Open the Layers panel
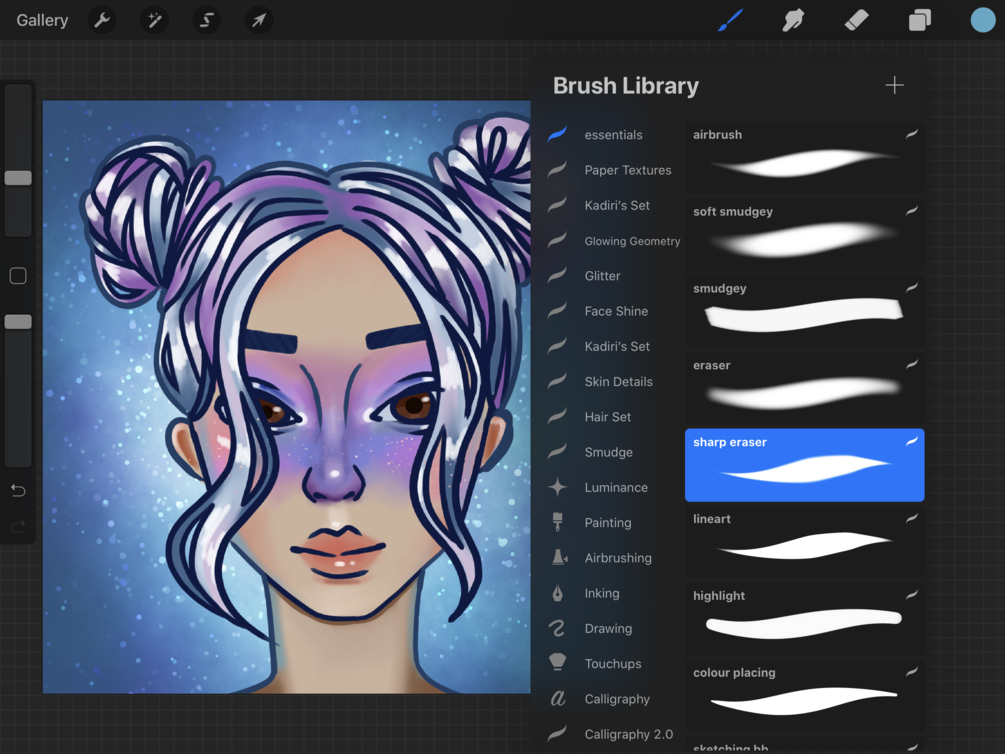Viewport: 1005px width, 754px height. [920, 21]
